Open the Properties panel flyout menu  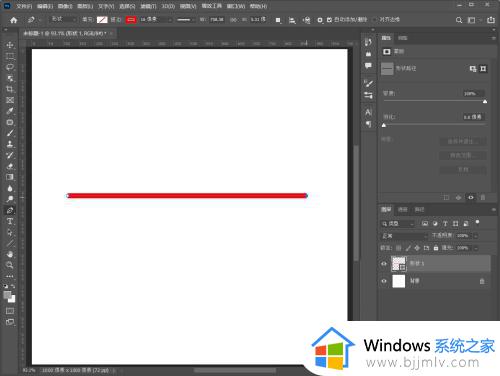494,38
